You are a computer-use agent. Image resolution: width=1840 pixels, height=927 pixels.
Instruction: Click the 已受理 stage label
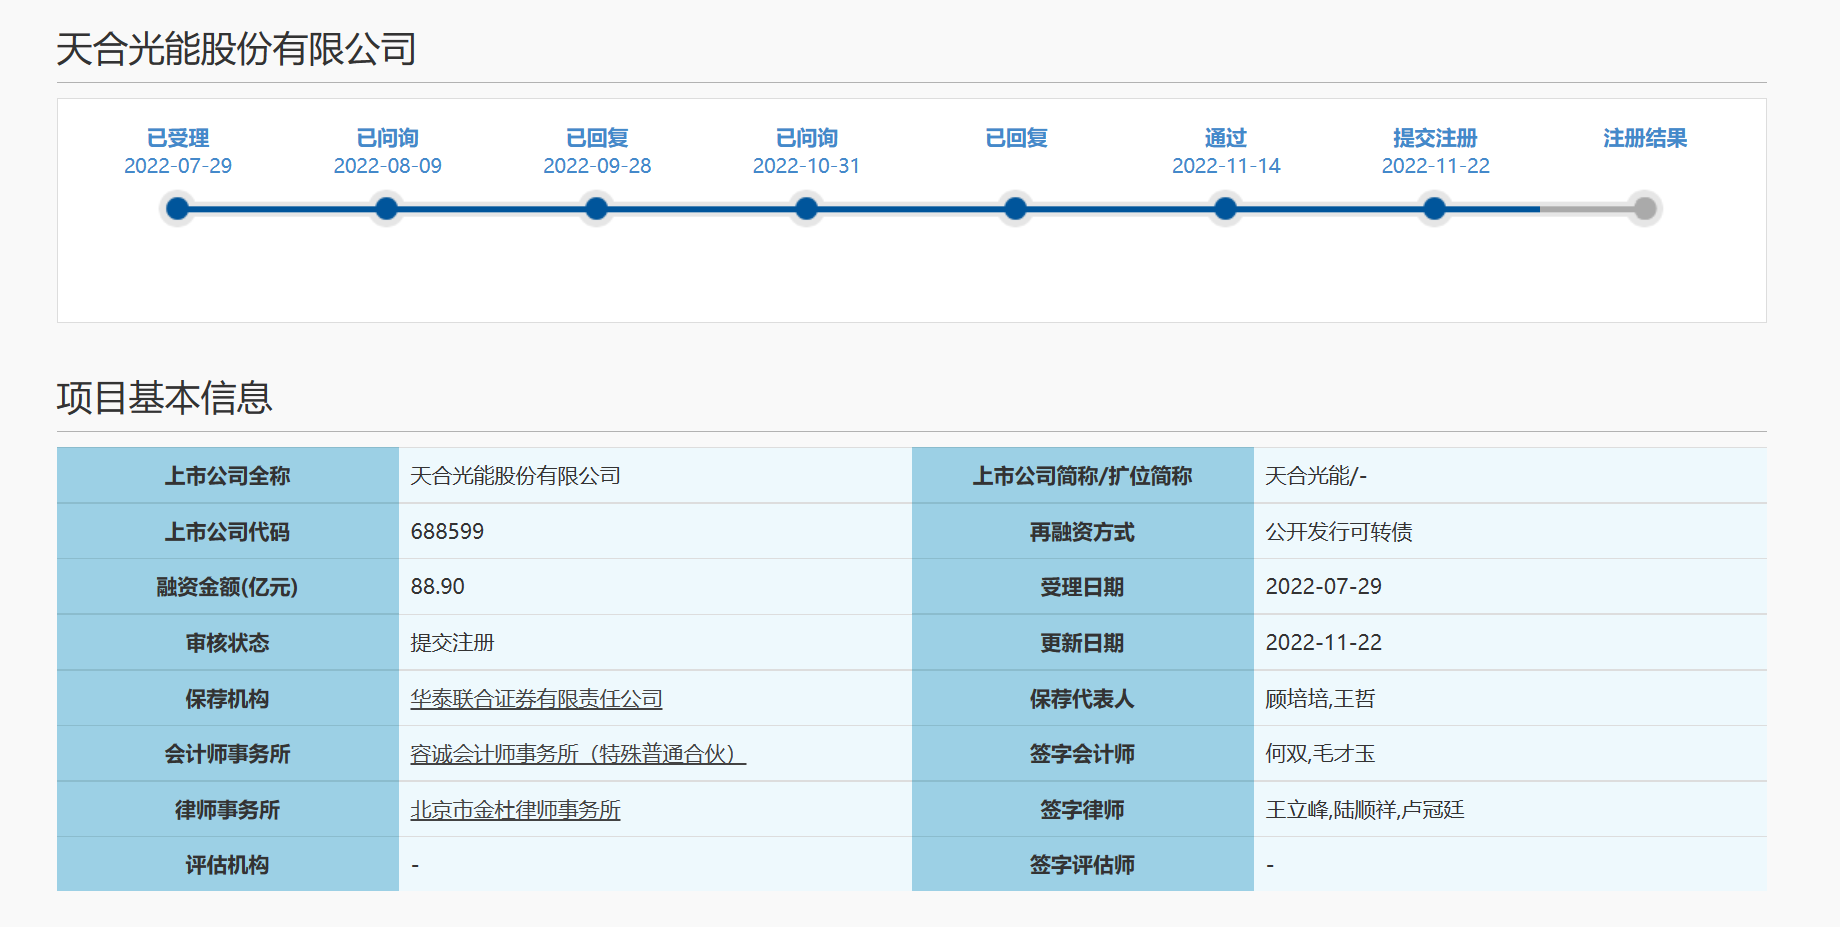pos(178,138)
